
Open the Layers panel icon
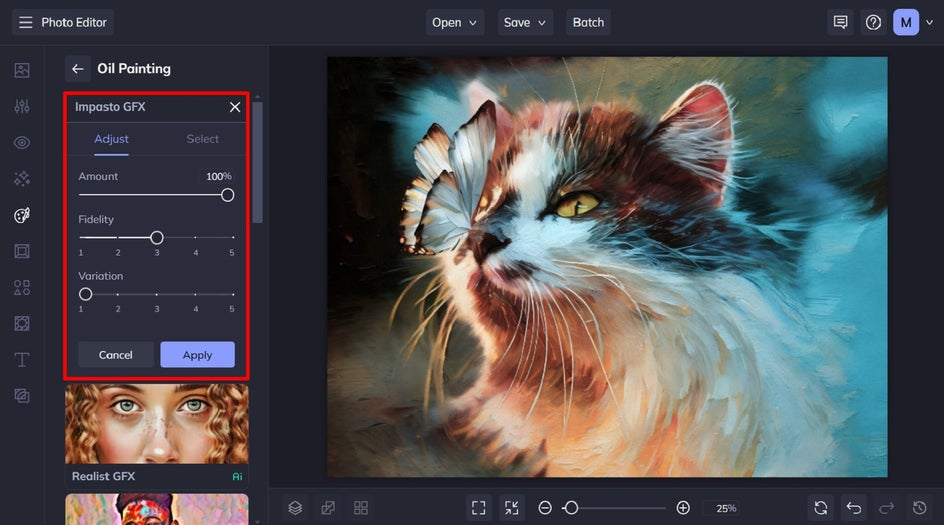click(295, 508)
